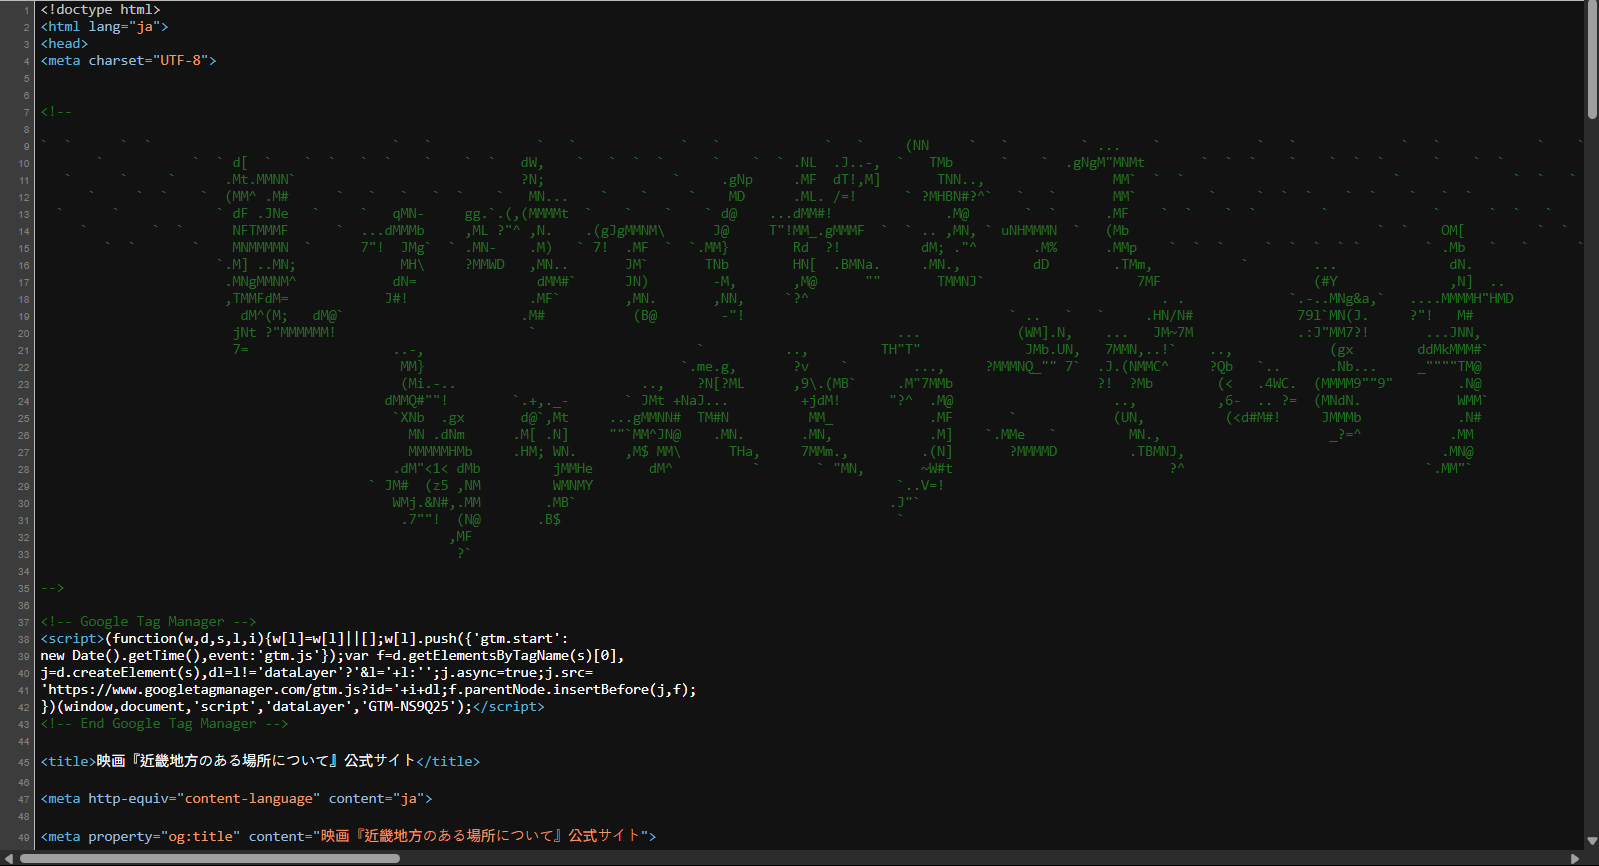
Task: Click the title tag on line 45
Action: click(260, 761)
